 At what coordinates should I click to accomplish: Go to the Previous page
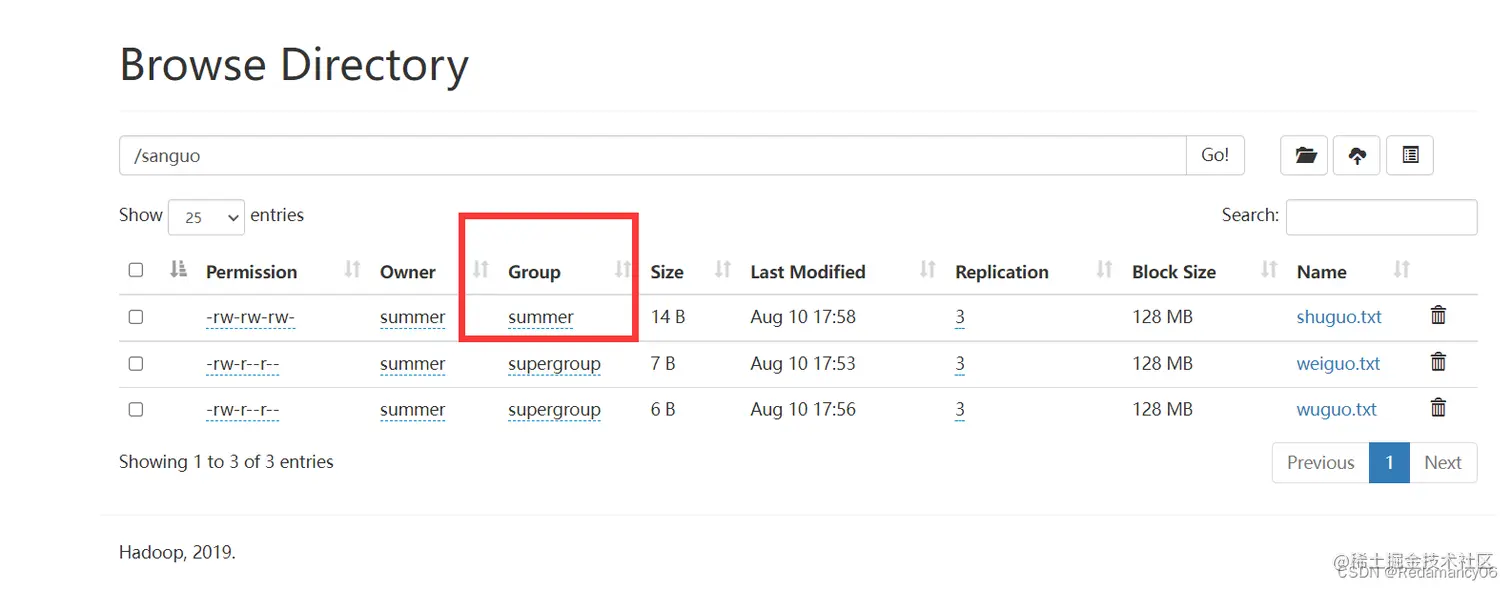pyautogui.click(x=1320, y=463)
